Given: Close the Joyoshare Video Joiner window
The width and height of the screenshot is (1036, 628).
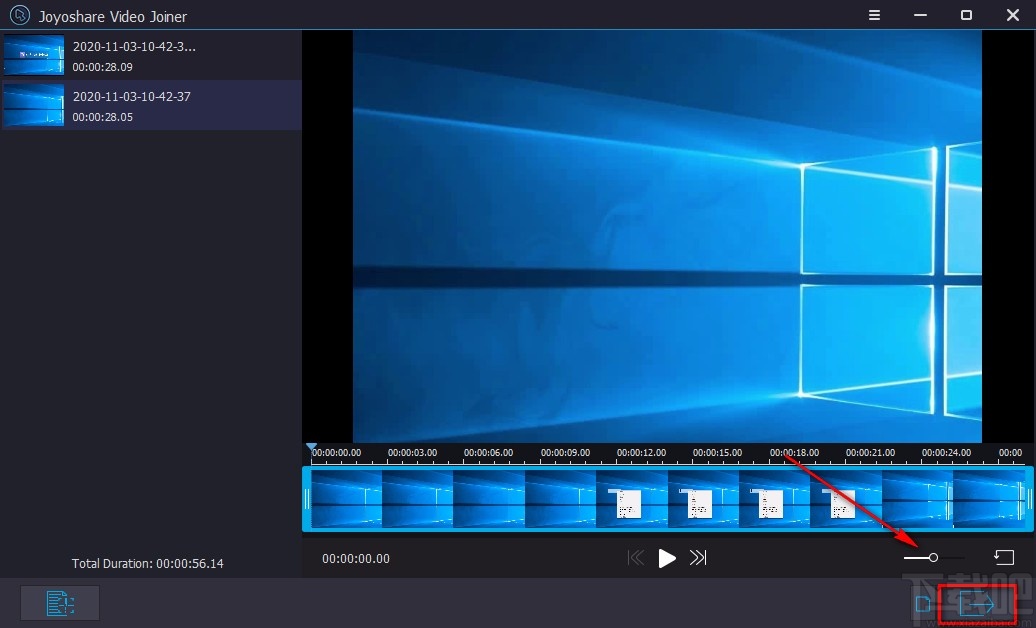Looking at the screenshot, I should pyautogui.click(x=1012, y=15).
